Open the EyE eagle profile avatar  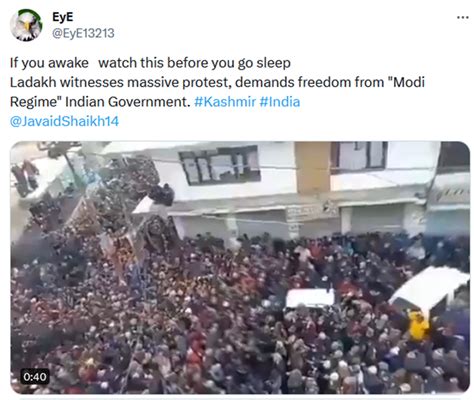(x=26, y=25)
